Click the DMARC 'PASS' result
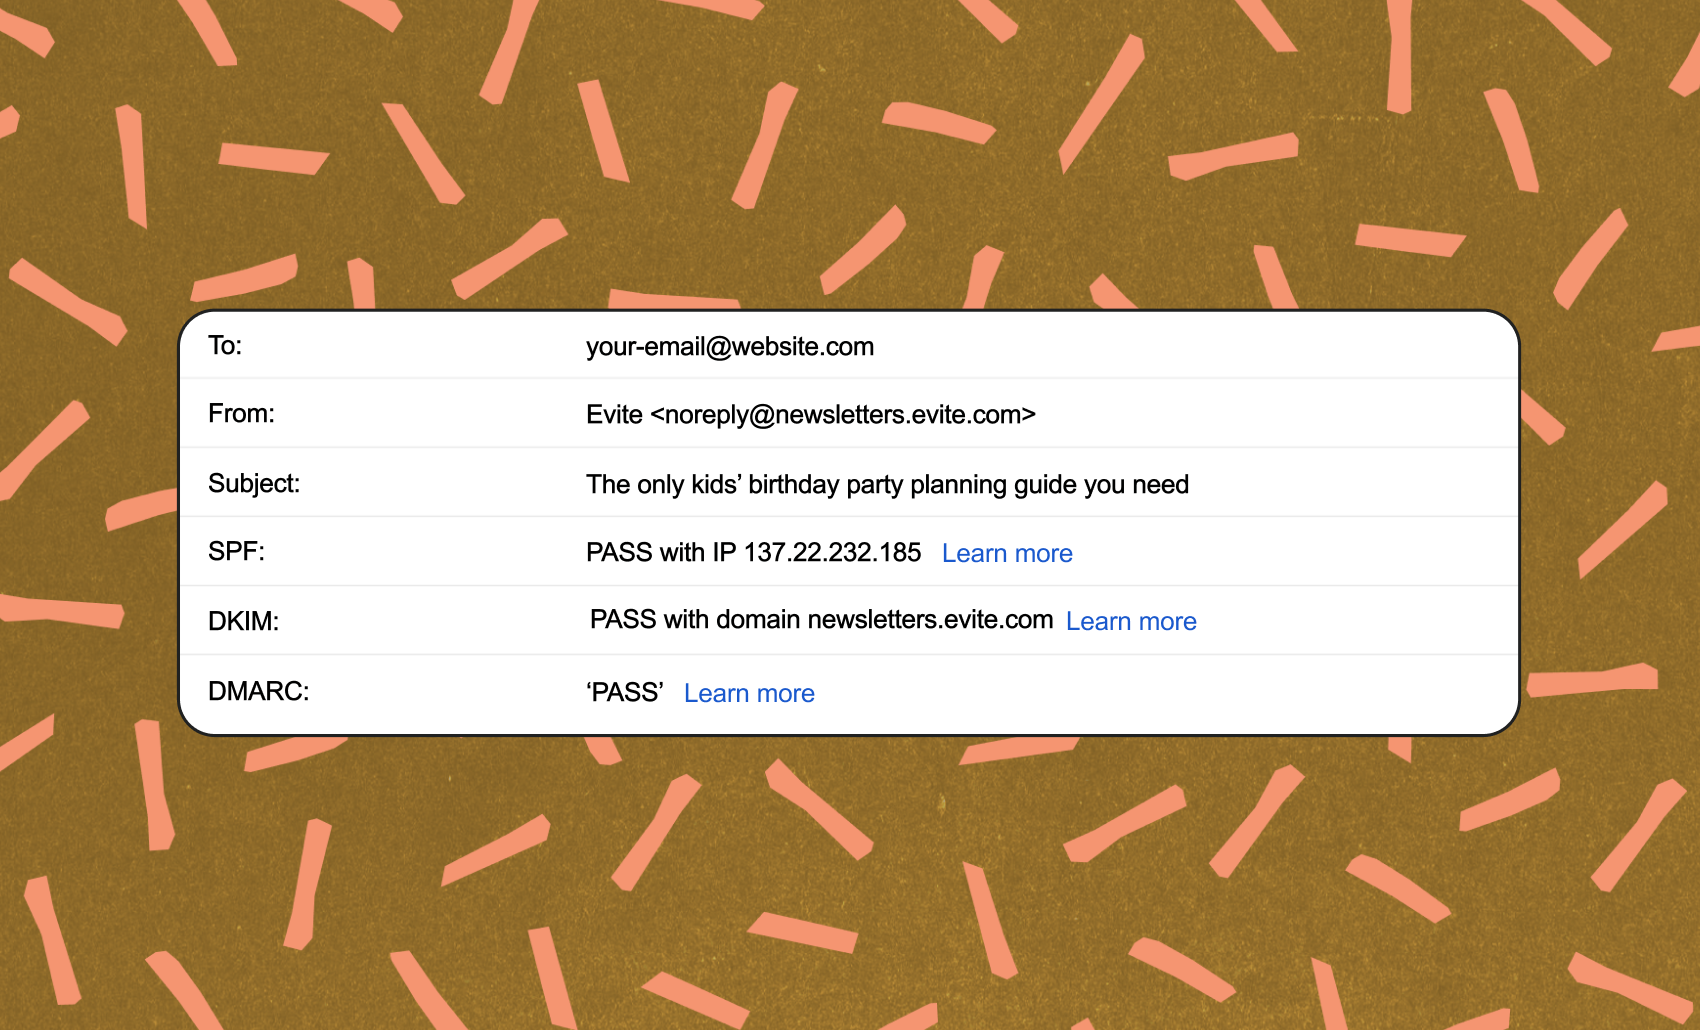 [625, 692]
